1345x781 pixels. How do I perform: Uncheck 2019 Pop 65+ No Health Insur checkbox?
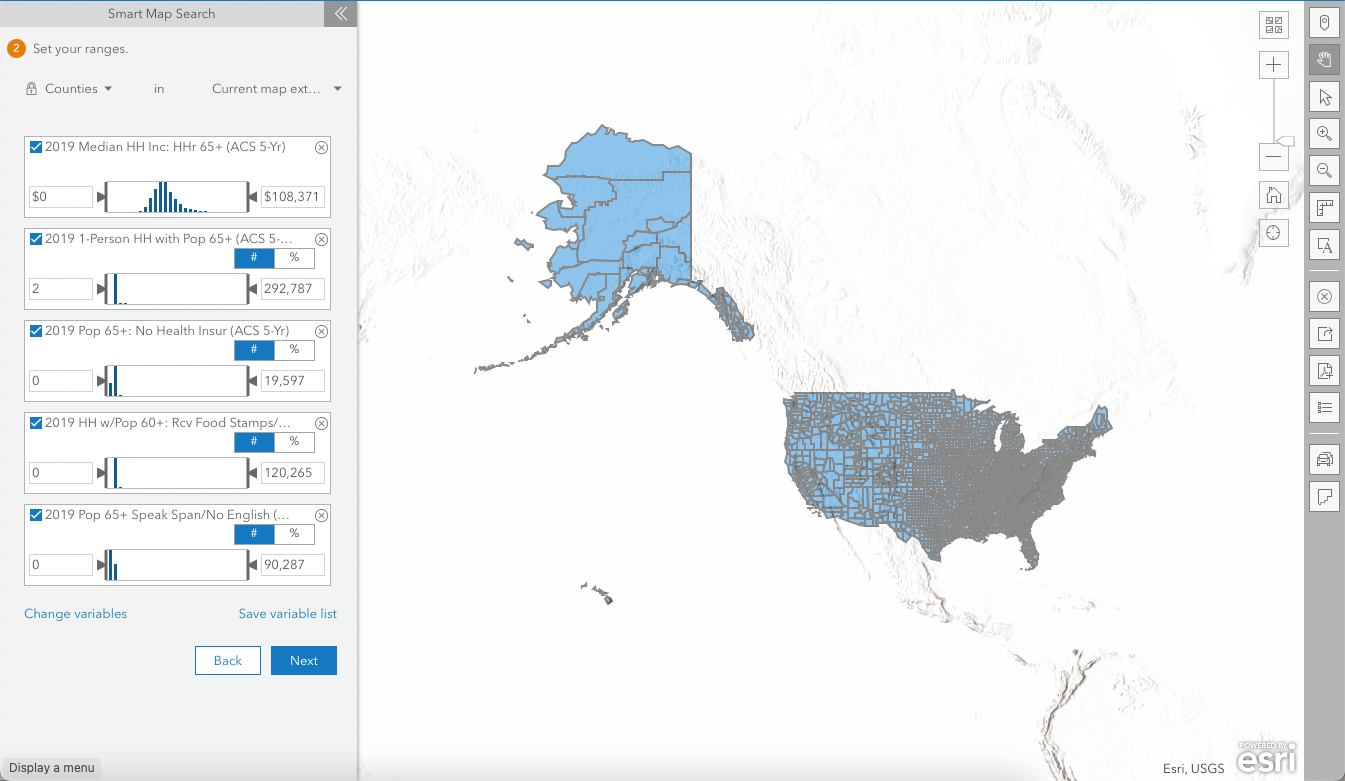pos(36,331)
